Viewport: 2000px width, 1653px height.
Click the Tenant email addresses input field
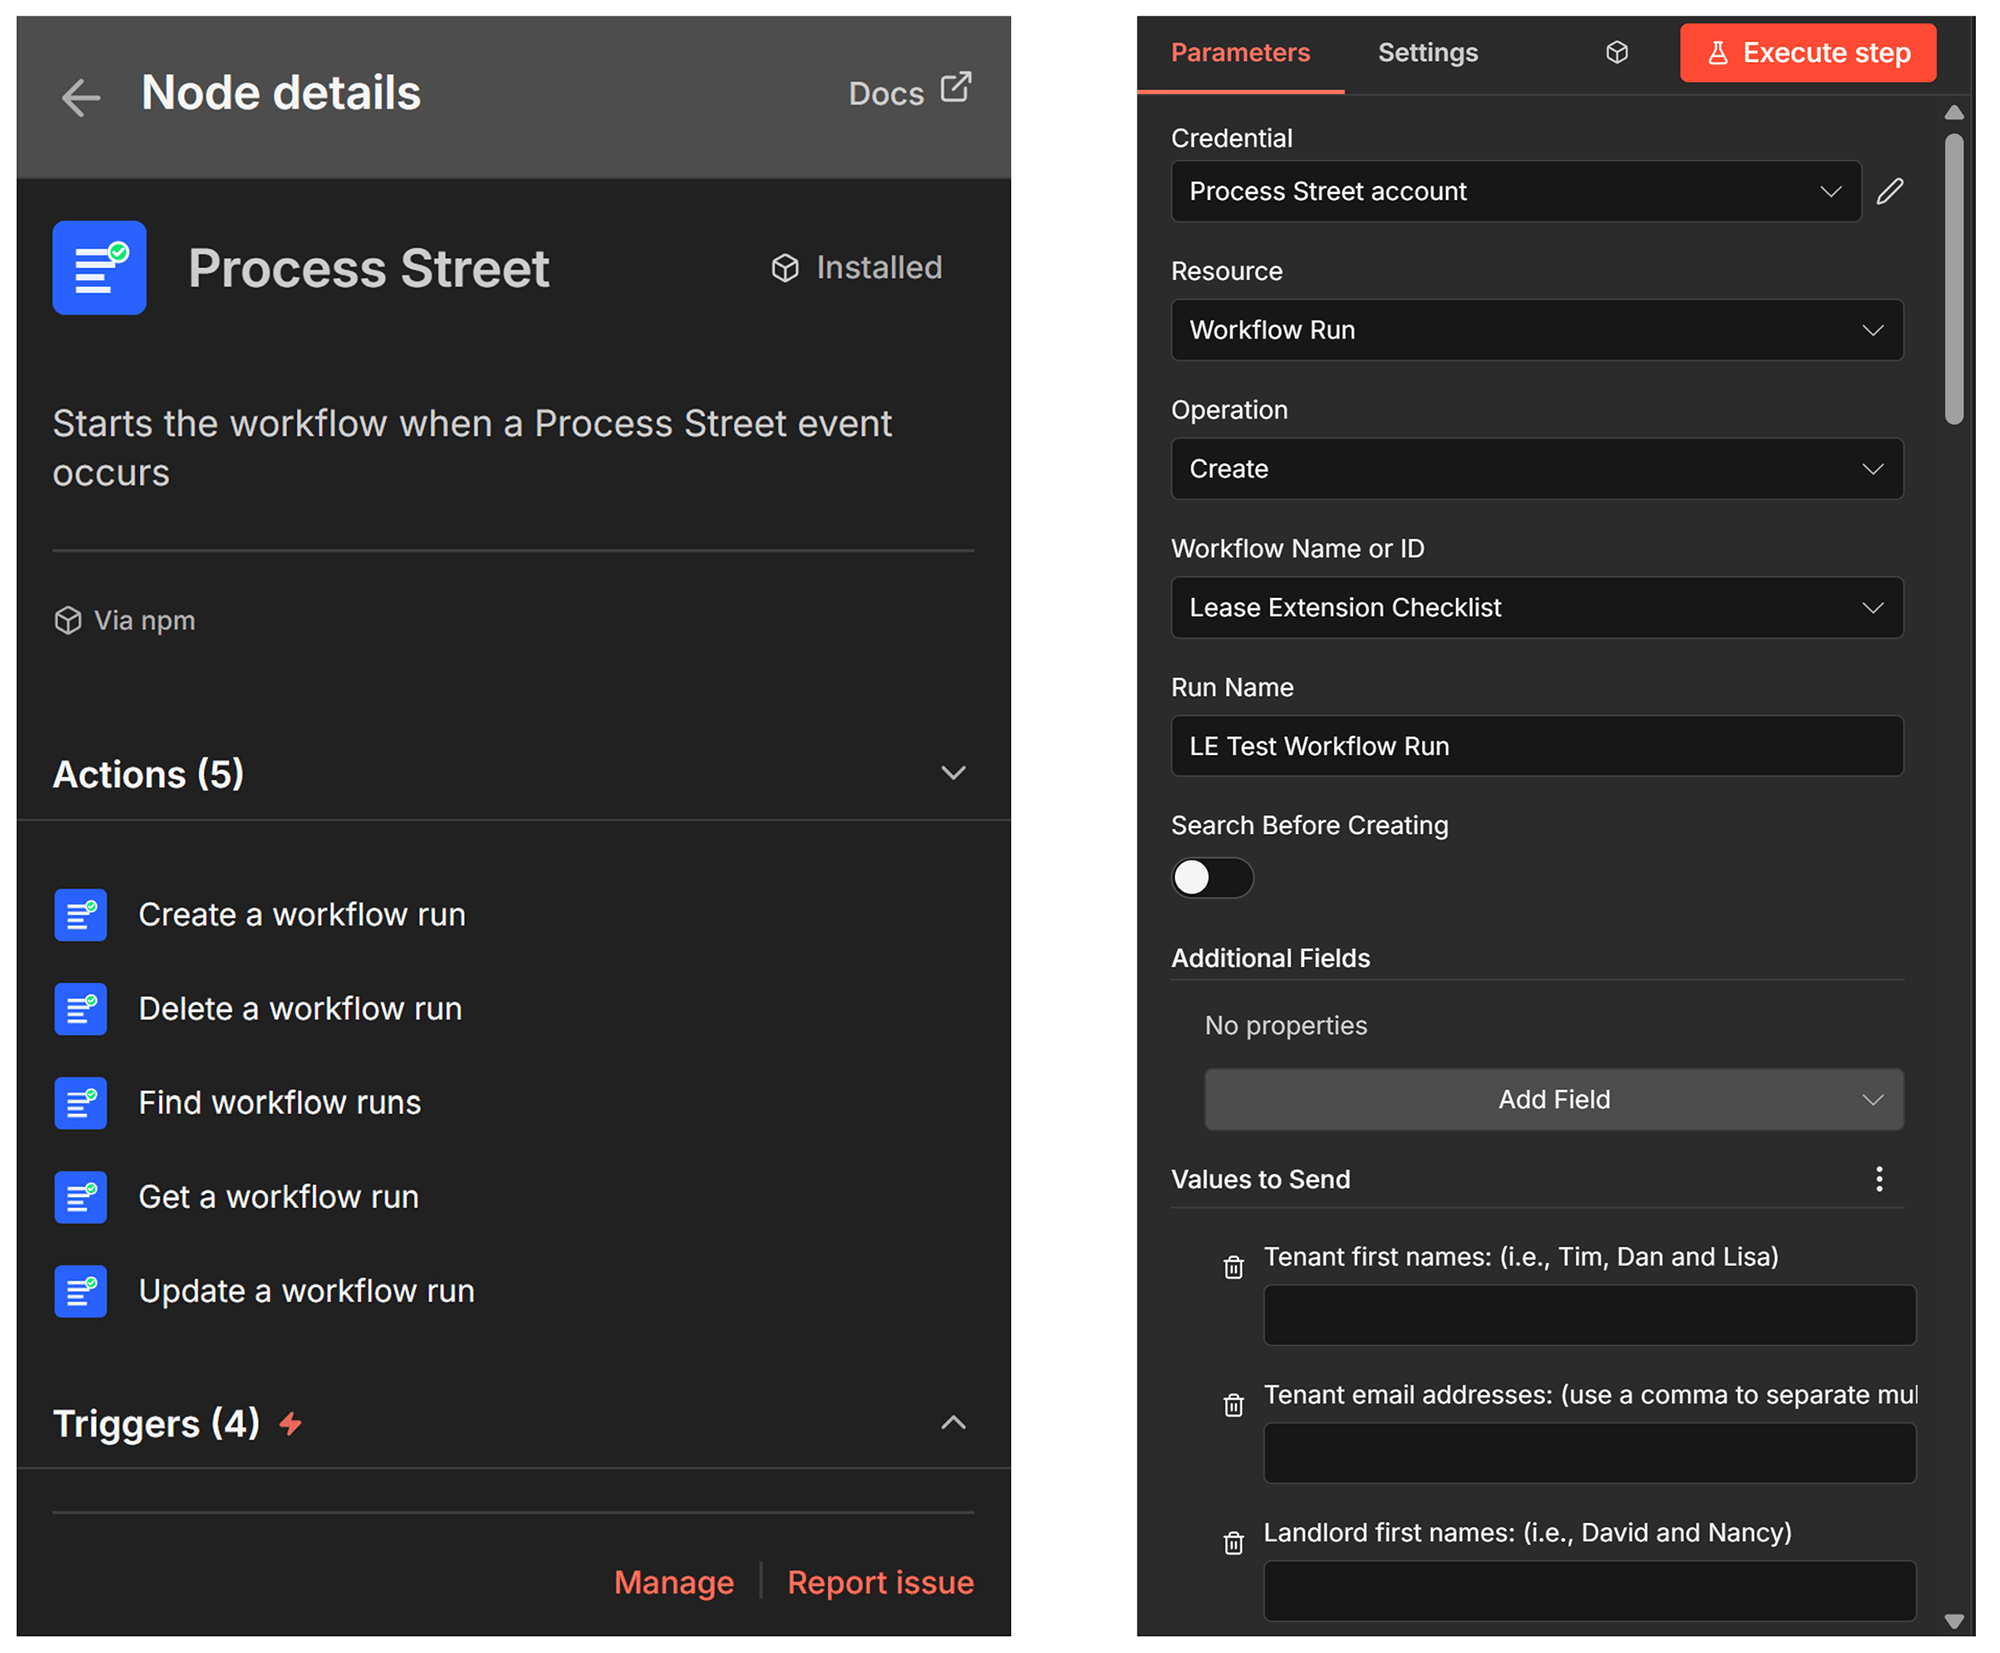pyautogui.click(x=1589, y=1453)
